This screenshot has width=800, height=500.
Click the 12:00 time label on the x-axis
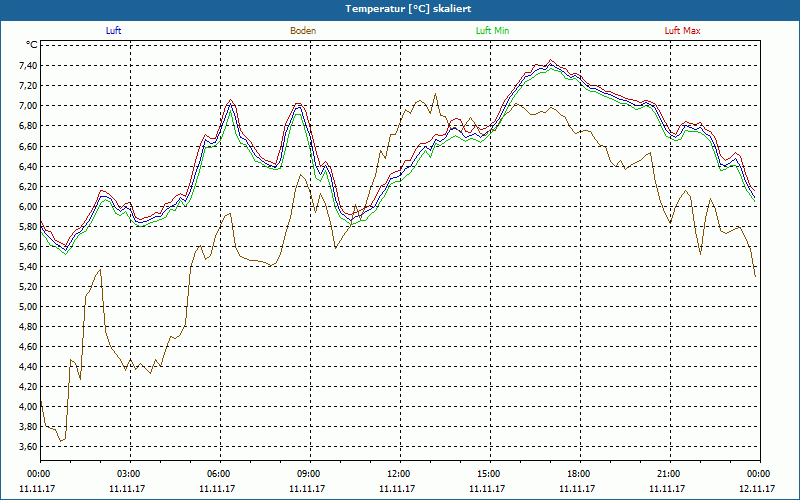tap(398, 474)
